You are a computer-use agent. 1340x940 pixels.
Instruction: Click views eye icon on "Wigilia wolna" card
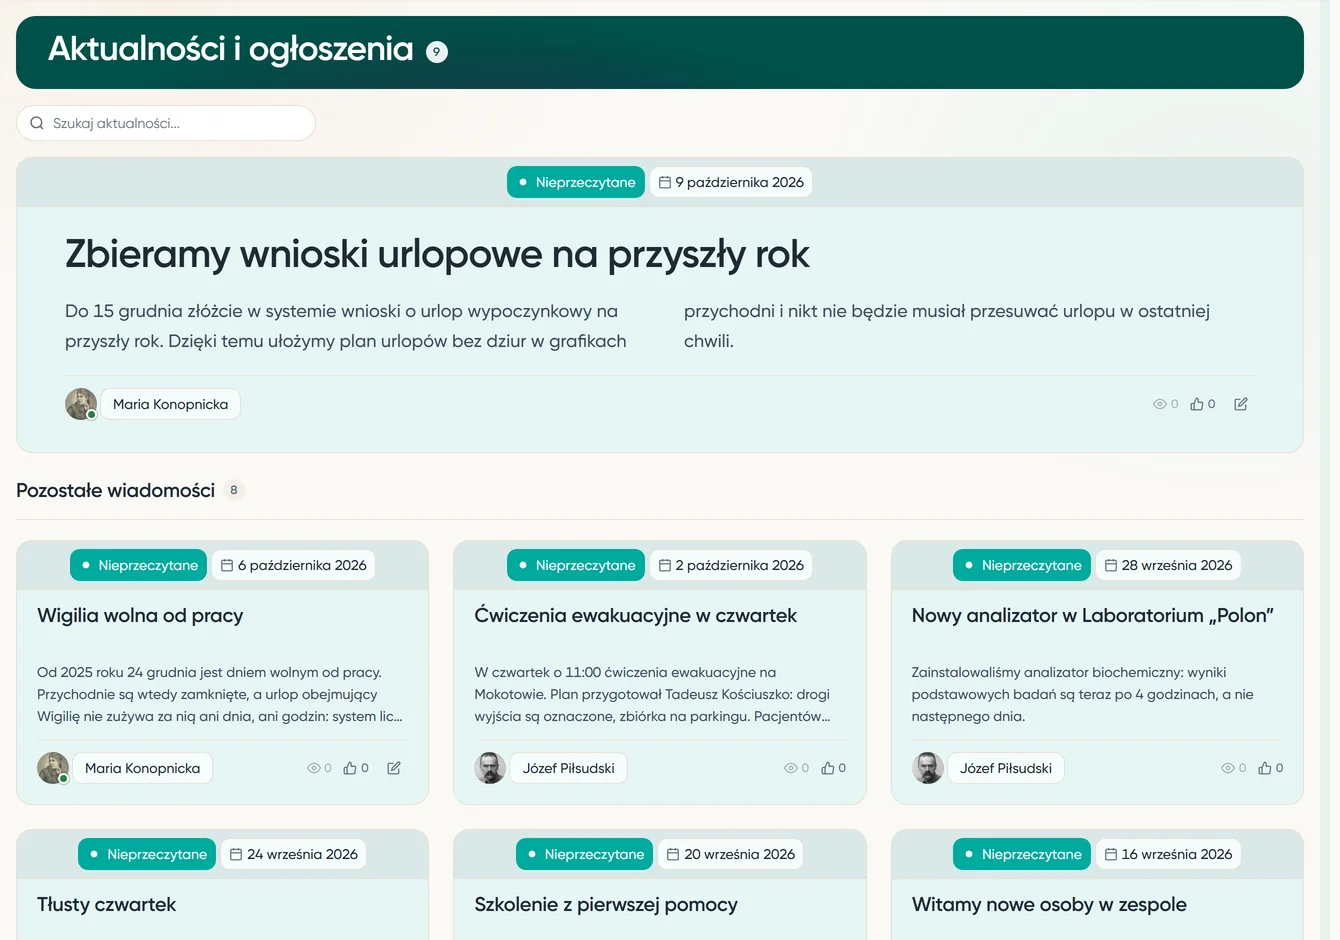tap(313, 768)
